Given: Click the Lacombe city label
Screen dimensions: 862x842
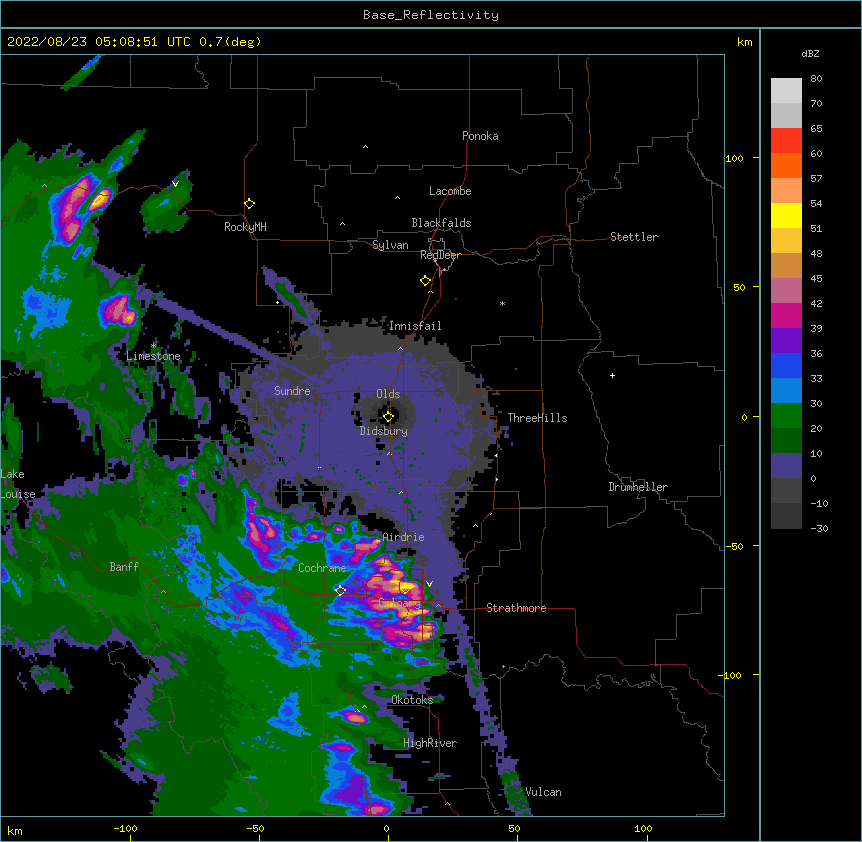Looking at the screenshot, I should tap(450, 191).
